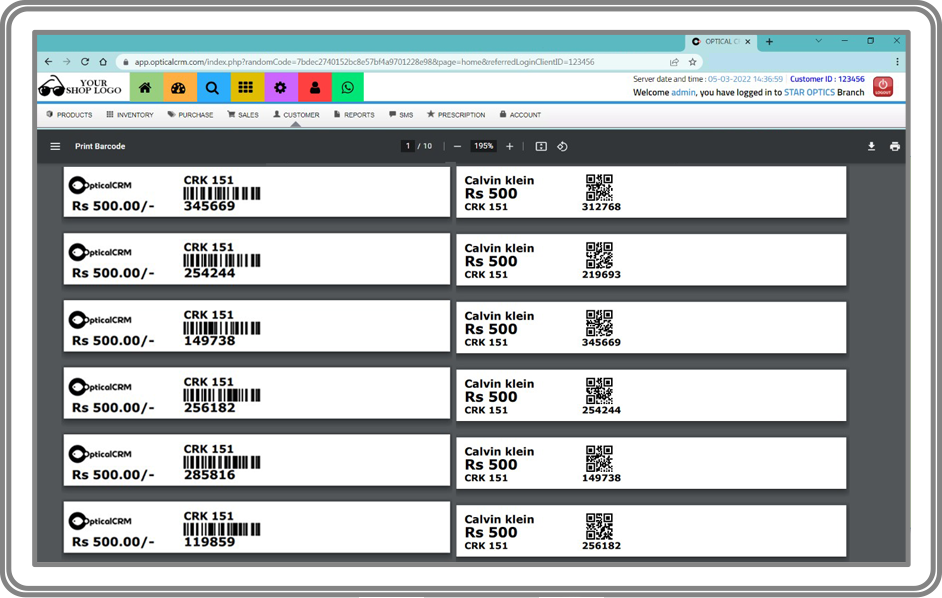
Task: Click the page number field
Action: (x=408, y=146)
